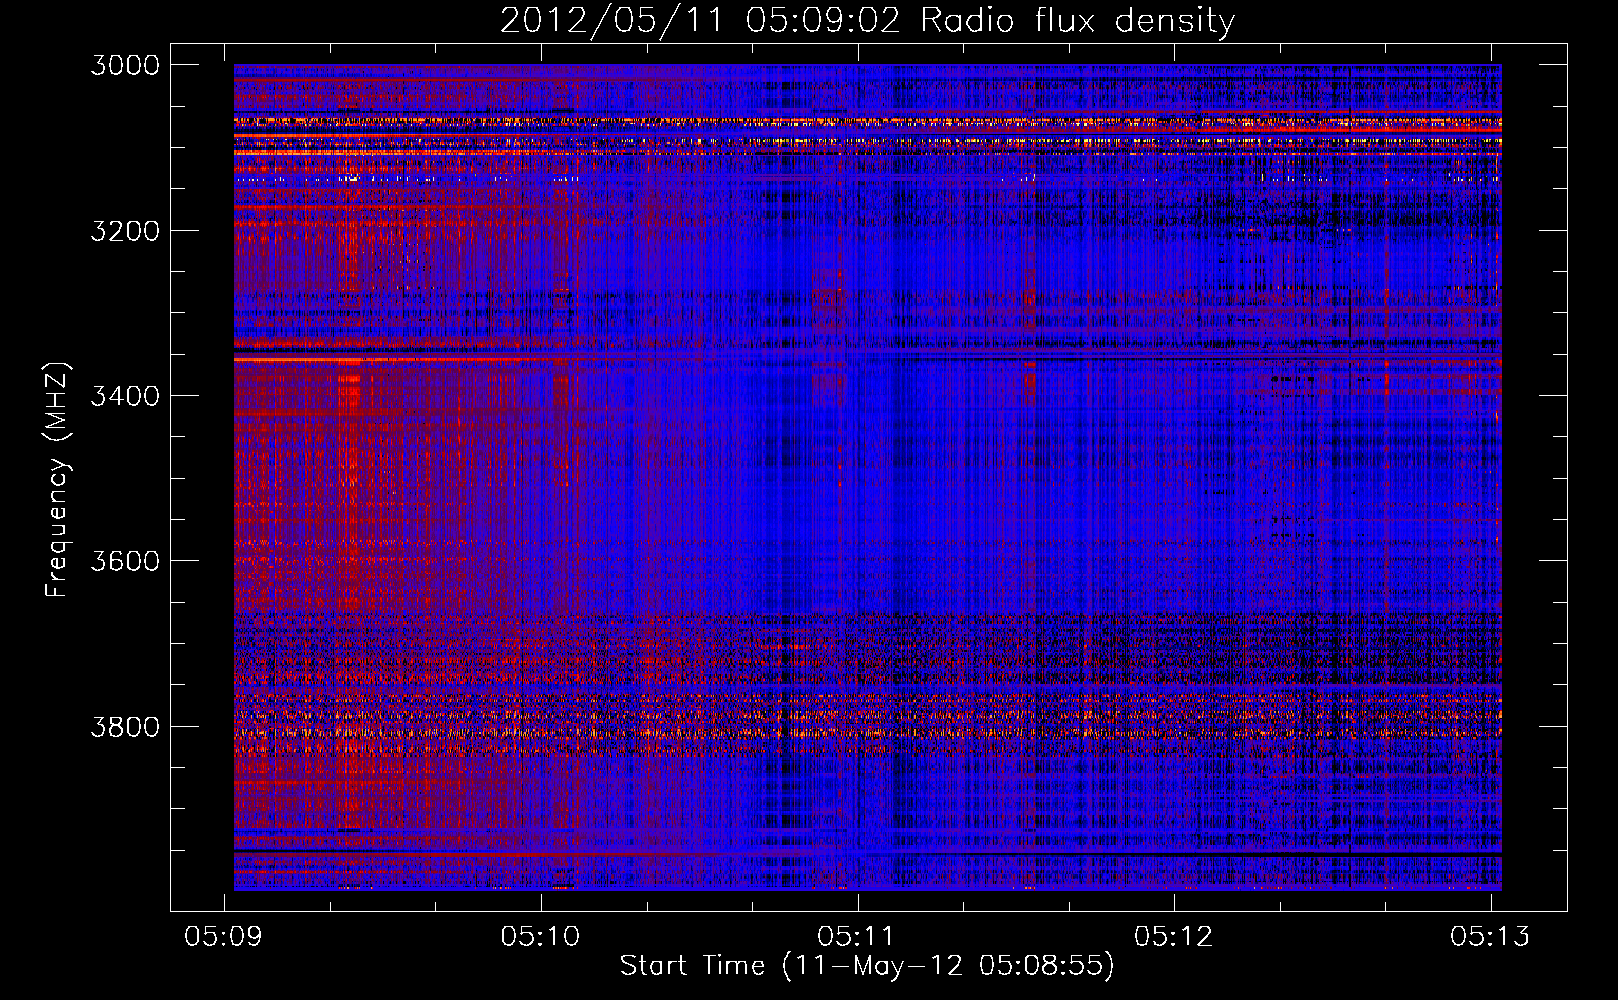Click the 3800 frequency axis label
This screenshot has height=1000, width=1618.
(x=125, y=727)
